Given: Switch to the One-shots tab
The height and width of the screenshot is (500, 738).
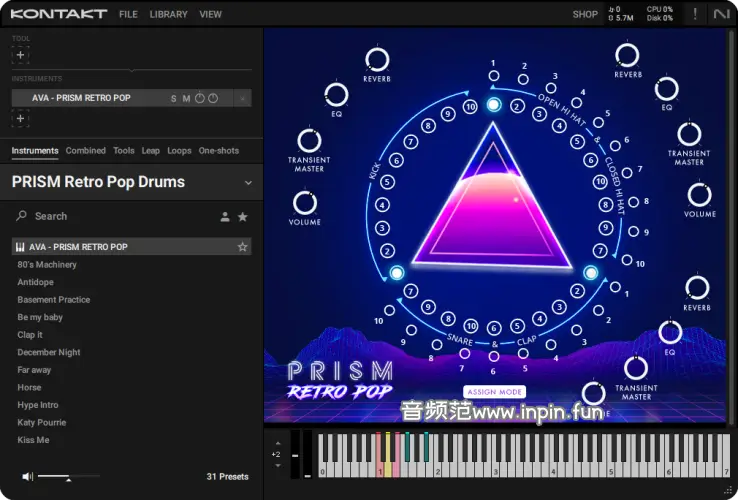Looking at the screenshot, I should pos(218,151).
